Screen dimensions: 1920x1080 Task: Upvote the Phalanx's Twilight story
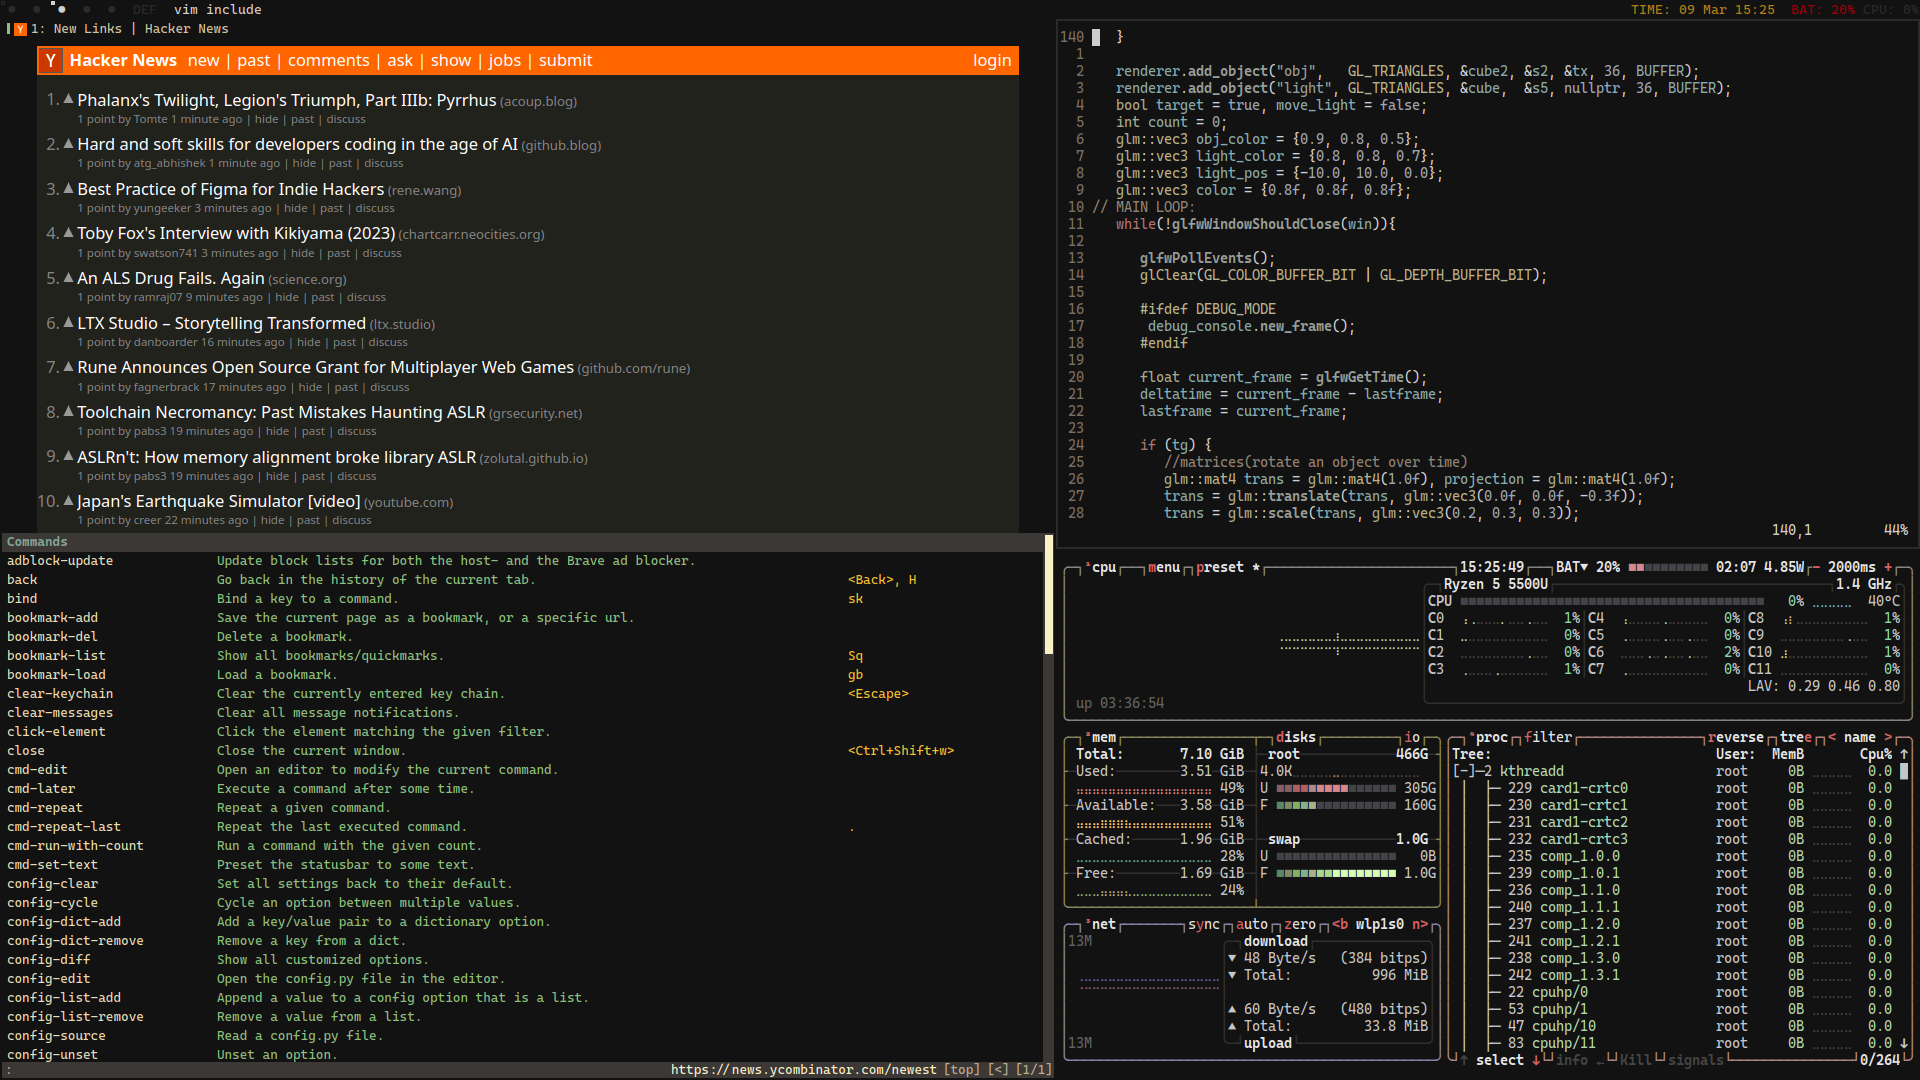[69, 99]
